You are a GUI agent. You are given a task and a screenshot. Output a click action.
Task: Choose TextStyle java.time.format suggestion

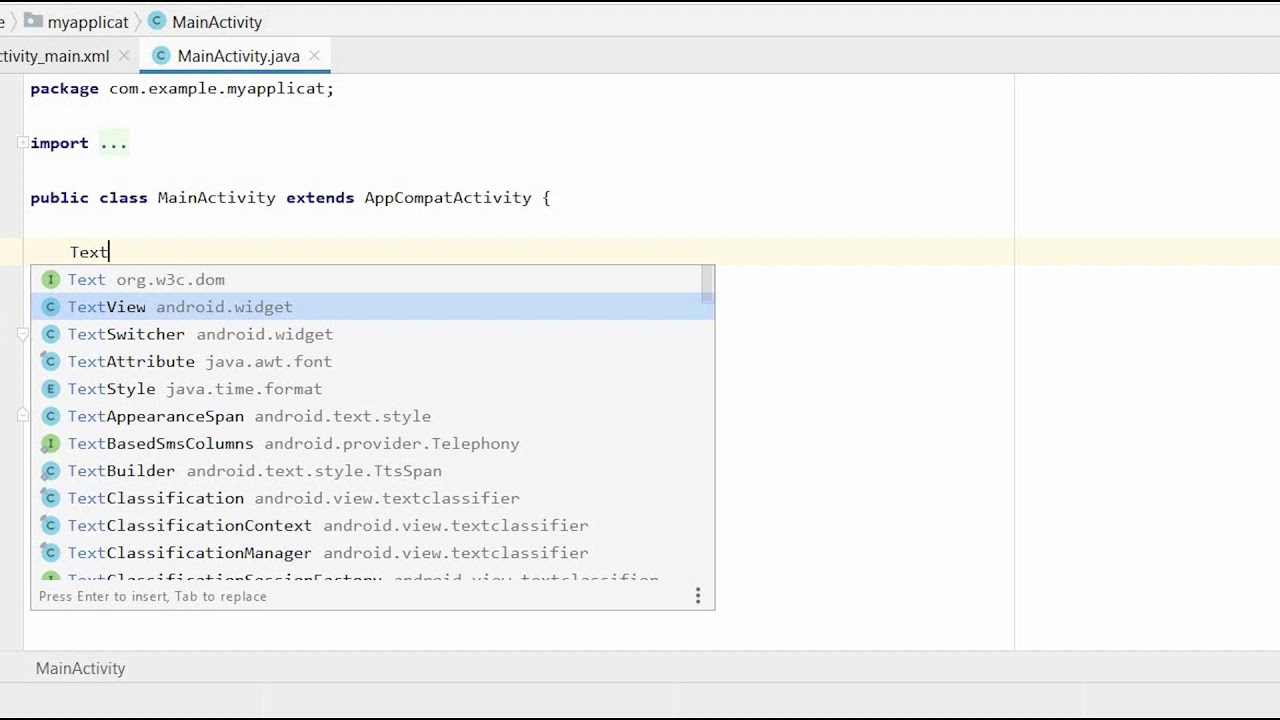pos(372,389)
